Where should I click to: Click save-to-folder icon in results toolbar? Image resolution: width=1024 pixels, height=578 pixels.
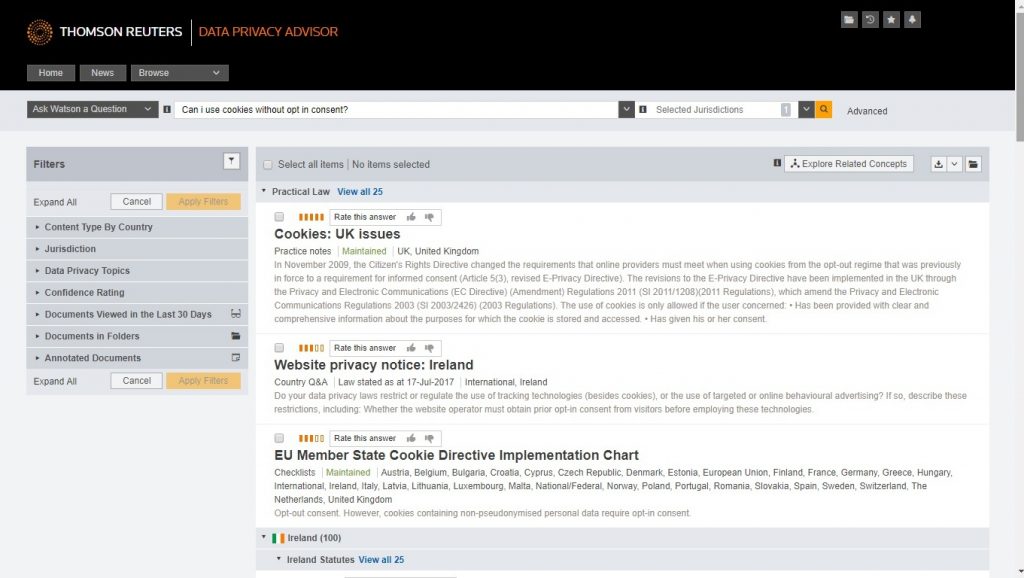pos(973,164)
